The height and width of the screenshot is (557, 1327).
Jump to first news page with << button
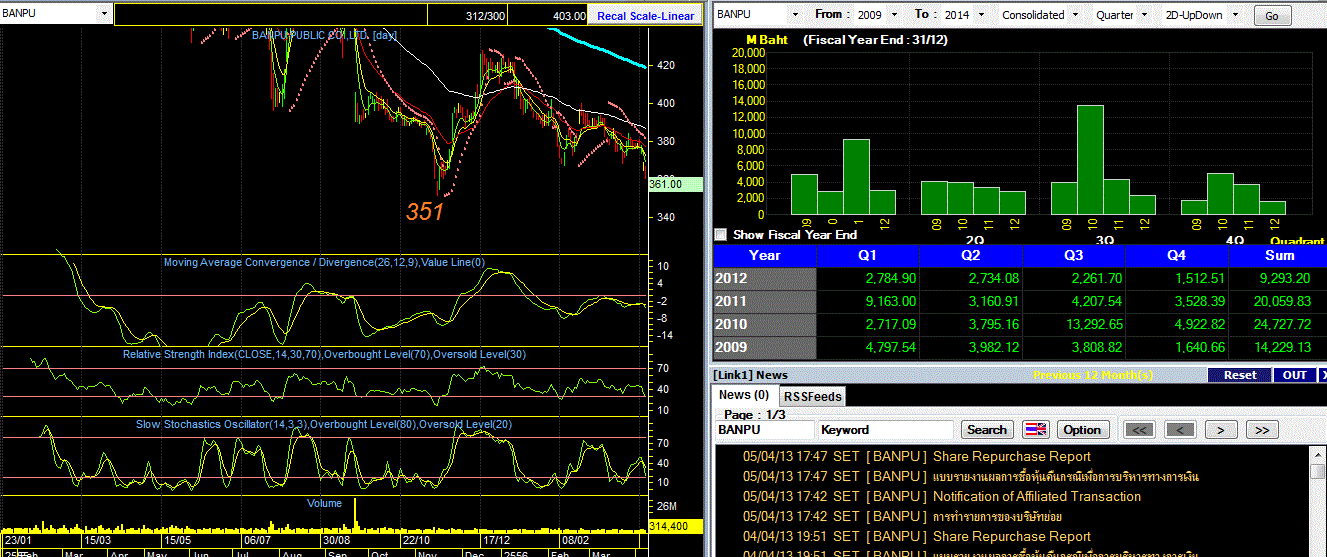tap(1140, 430)
